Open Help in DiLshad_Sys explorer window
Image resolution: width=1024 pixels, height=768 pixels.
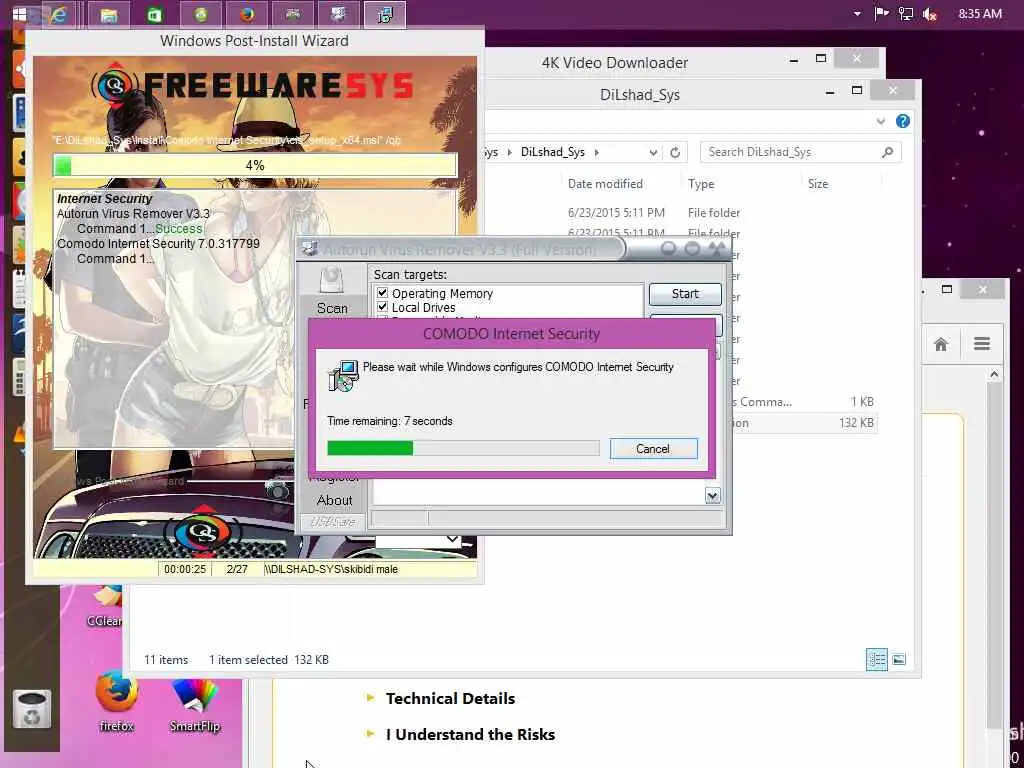[903, 121]
